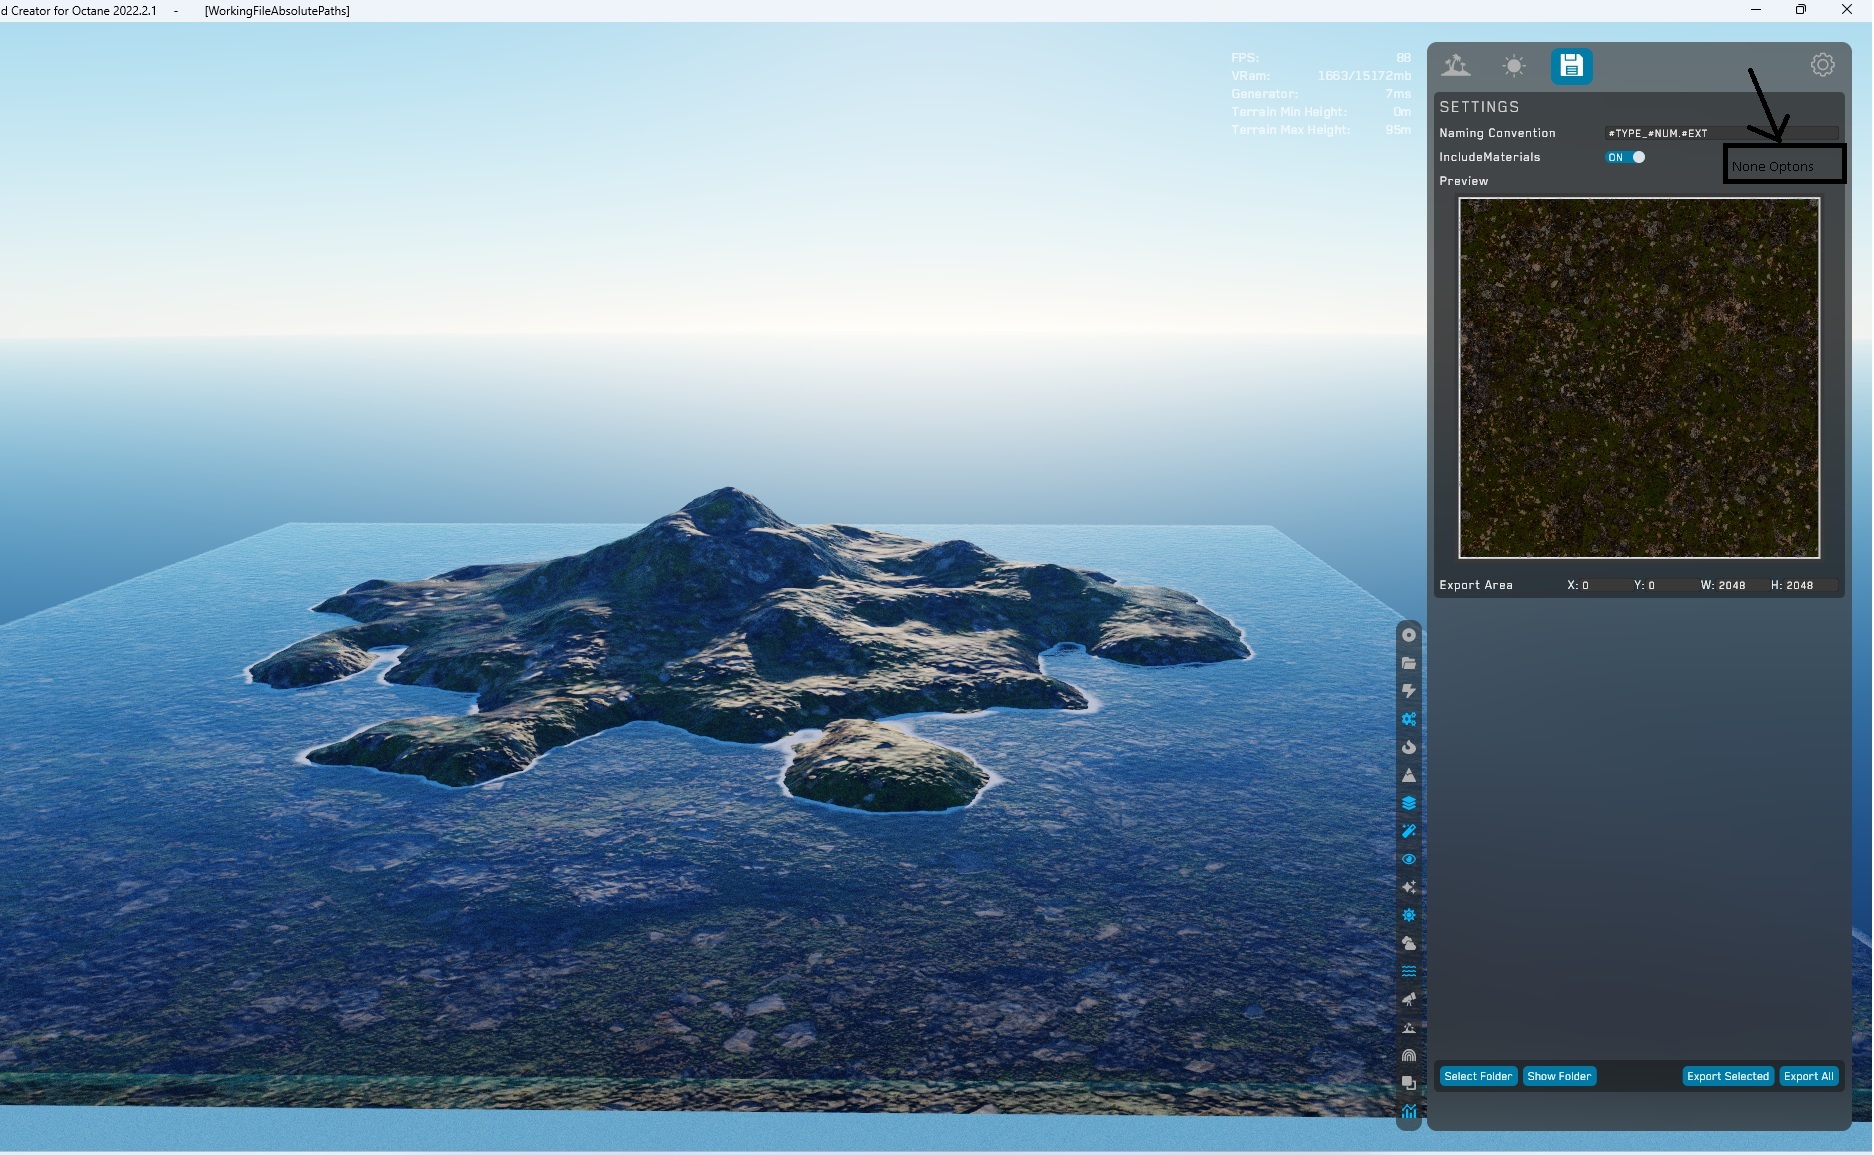Viewport: 1874px width, 1155px height.
Task: Restore down the application window
Action: tap(1801, 10)
